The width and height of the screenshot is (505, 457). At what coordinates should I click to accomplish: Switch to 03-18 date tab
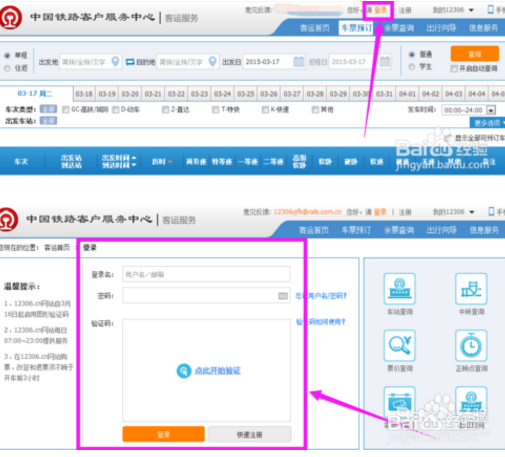(x=84, y=94)
